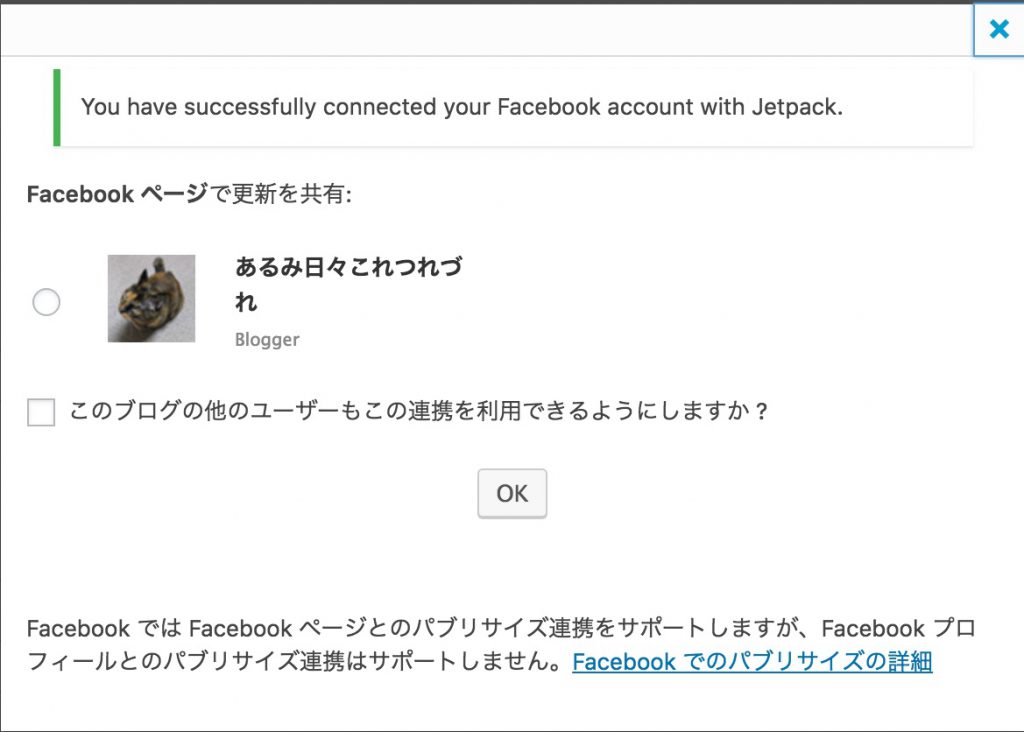Tick the box before このブログの他のユーザー
The image size is (1024, 732).
tap(41, 412)
